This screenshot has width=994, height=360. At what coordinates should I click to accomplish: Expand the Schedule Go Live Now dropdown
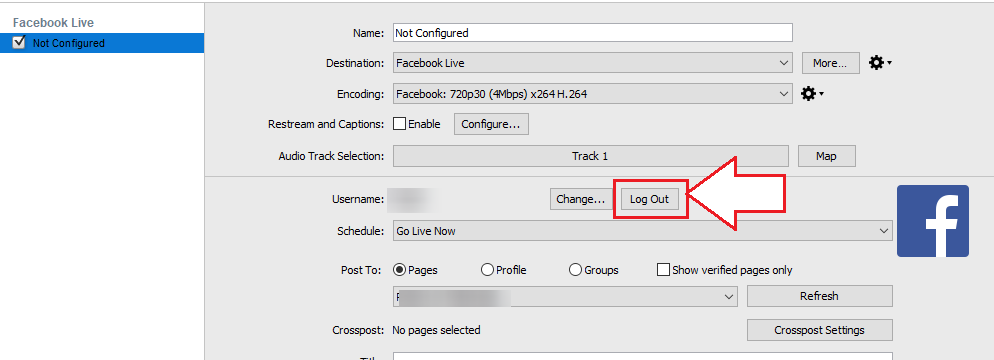(x=642, y=231)
